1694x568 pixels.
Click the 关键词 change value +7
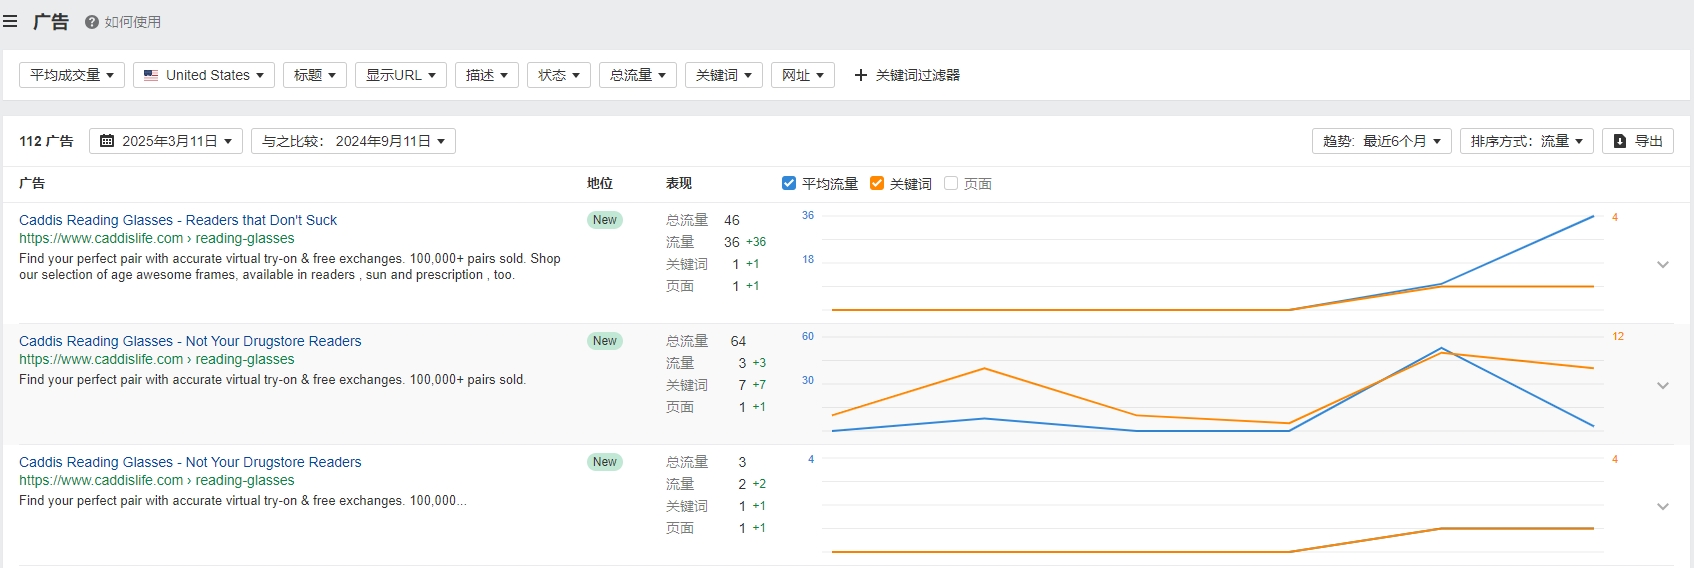click(x=759, y=385)
